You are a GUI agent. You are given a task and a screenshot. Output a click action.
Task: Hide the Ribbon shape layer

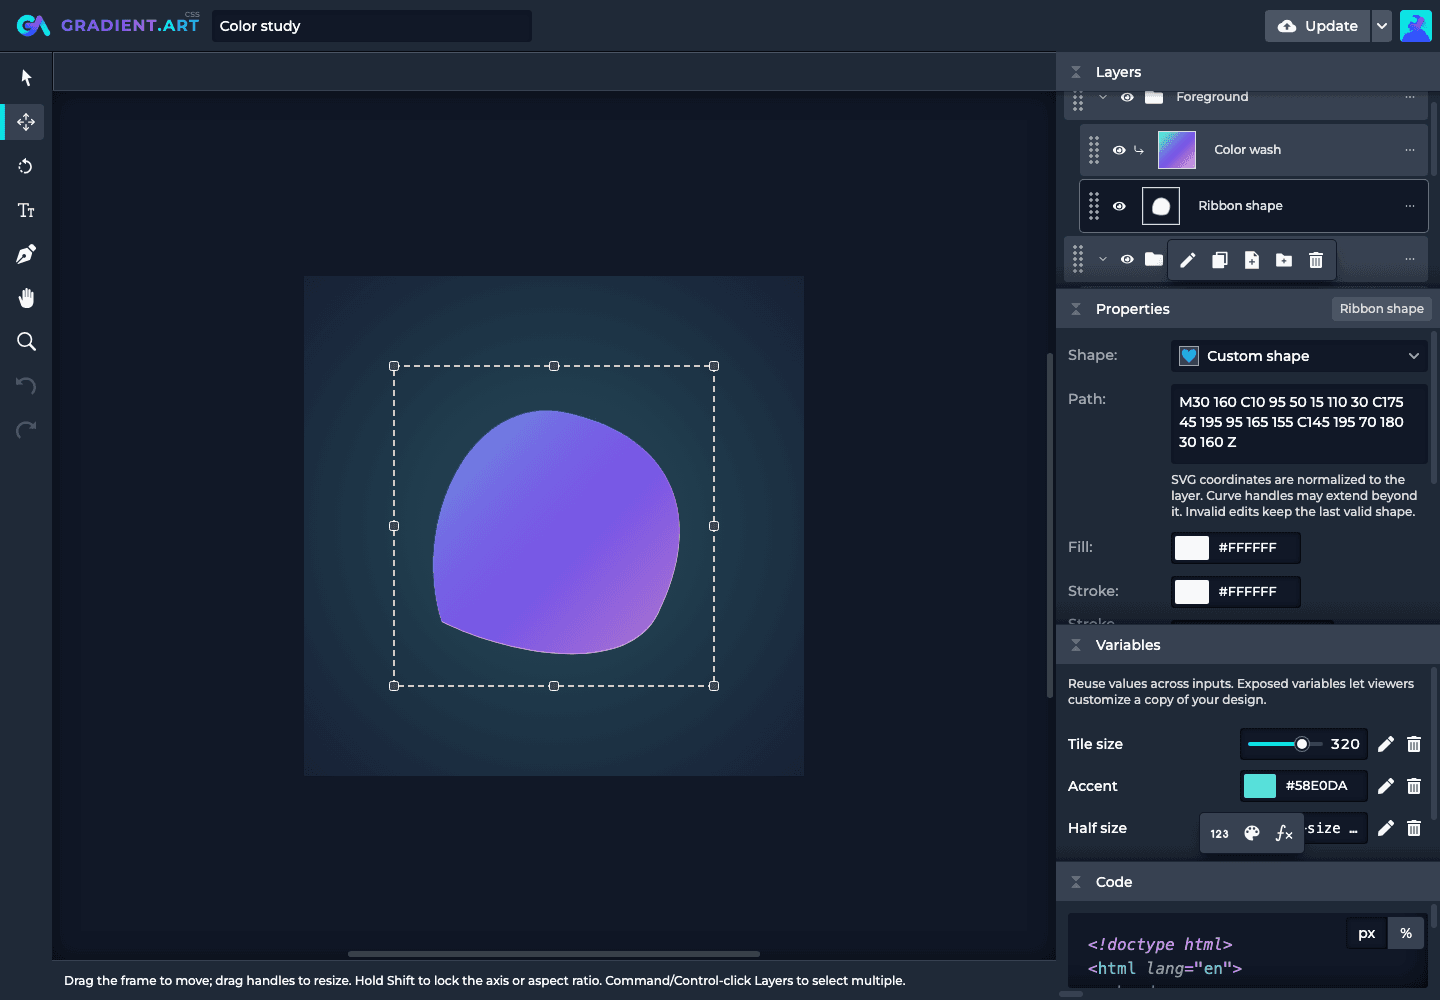coord(1119,206)
